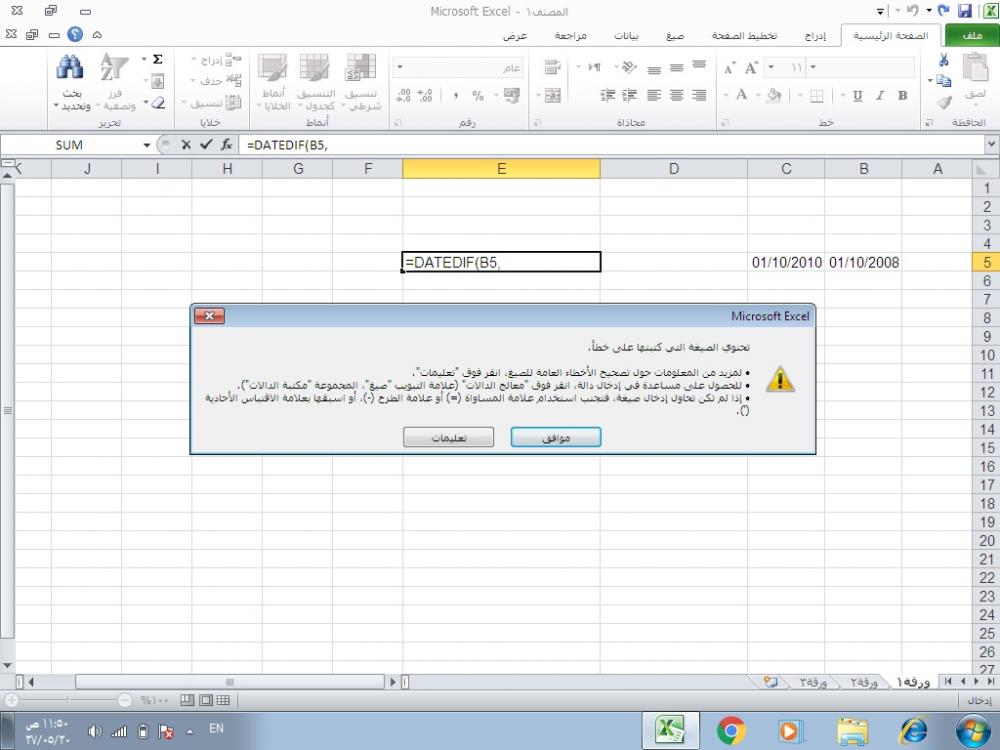Image resolution: width=1000 pixels, height=750 pixels.
Task: Click the Accounting Number Format icon
Action: coord(511,96)
